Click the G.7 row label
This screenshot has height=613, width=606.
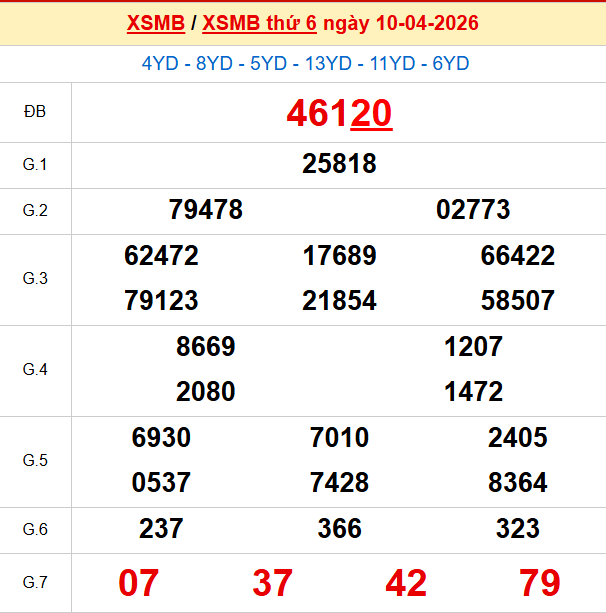point(35,583)
